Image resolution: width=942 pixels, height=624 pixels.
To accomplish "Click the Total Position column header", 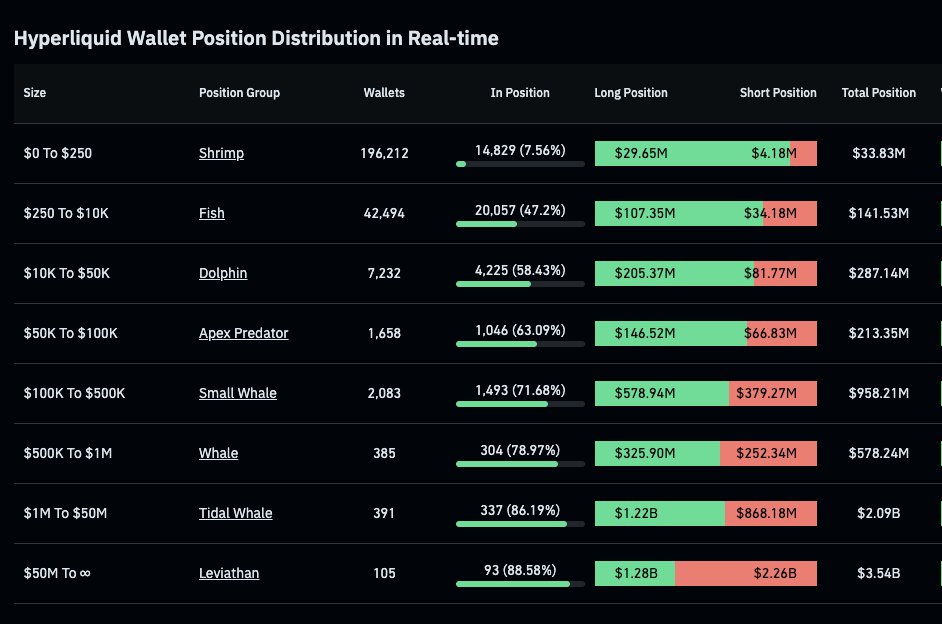I will click(x=878, y=93).
